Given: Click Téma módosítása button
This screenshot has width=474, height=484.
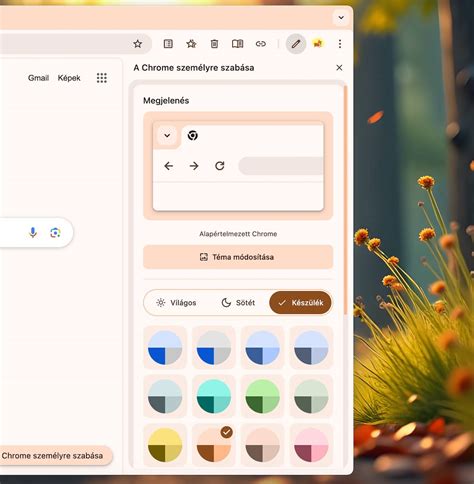Looking at the screenshot, I should 238,257.
